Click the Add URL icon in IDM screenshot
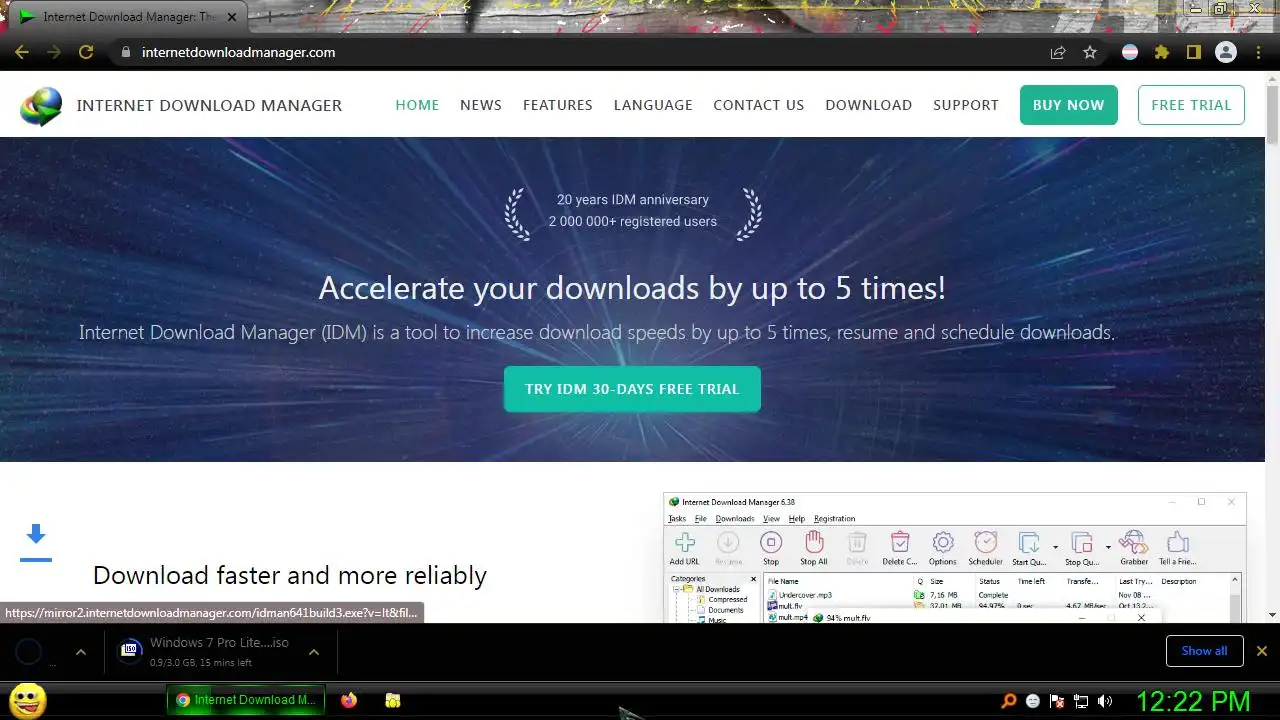 (x=685, y=542)
